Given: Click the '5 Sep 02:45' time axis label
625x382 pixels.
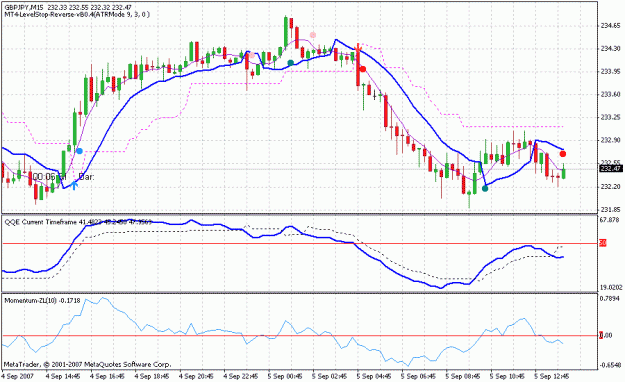Looking at the screenshot, I should coord(330,376).
